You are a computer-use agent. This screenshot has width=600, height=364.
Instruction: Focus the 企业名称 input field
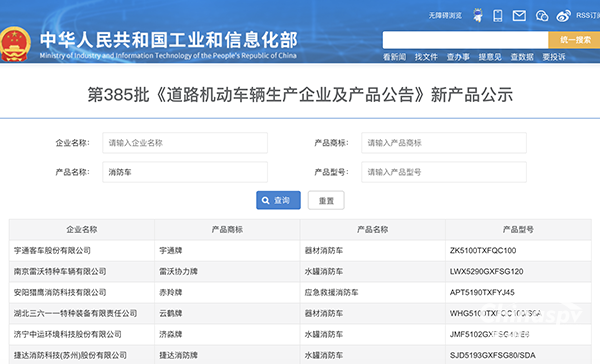tap(185, 143)
